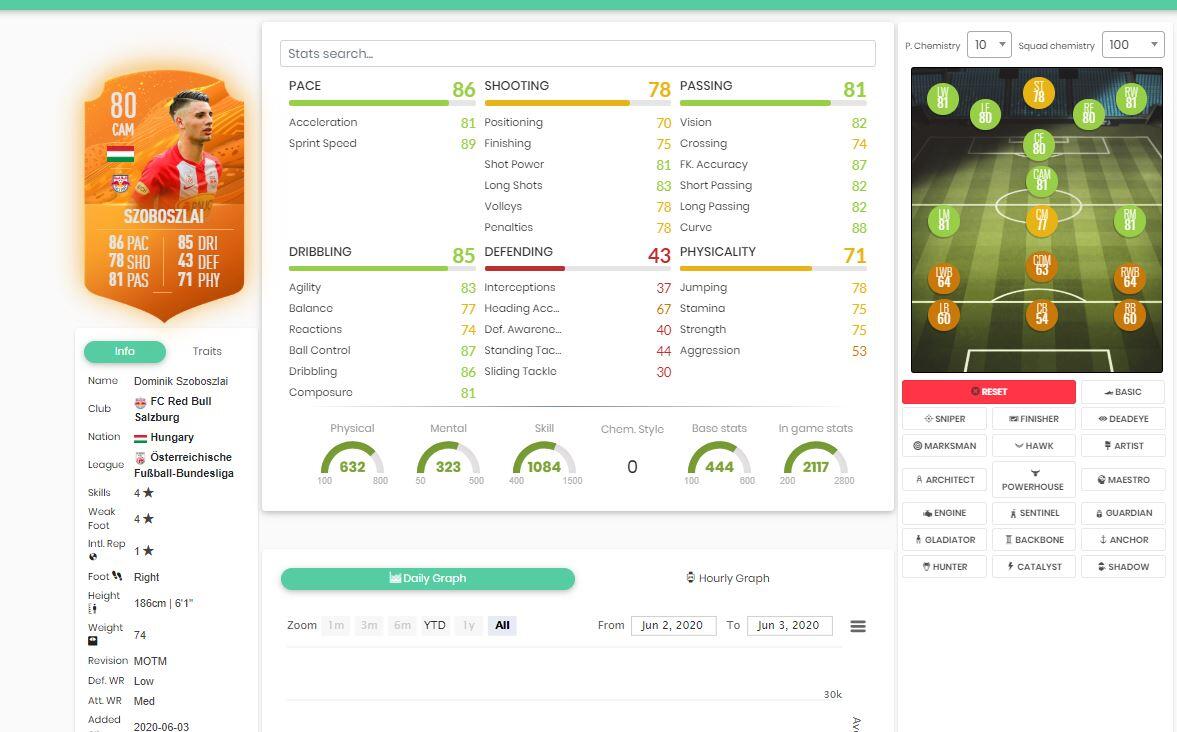Apply the Shadow chemistry style

pyautogui.click(x=1123, y=567)
